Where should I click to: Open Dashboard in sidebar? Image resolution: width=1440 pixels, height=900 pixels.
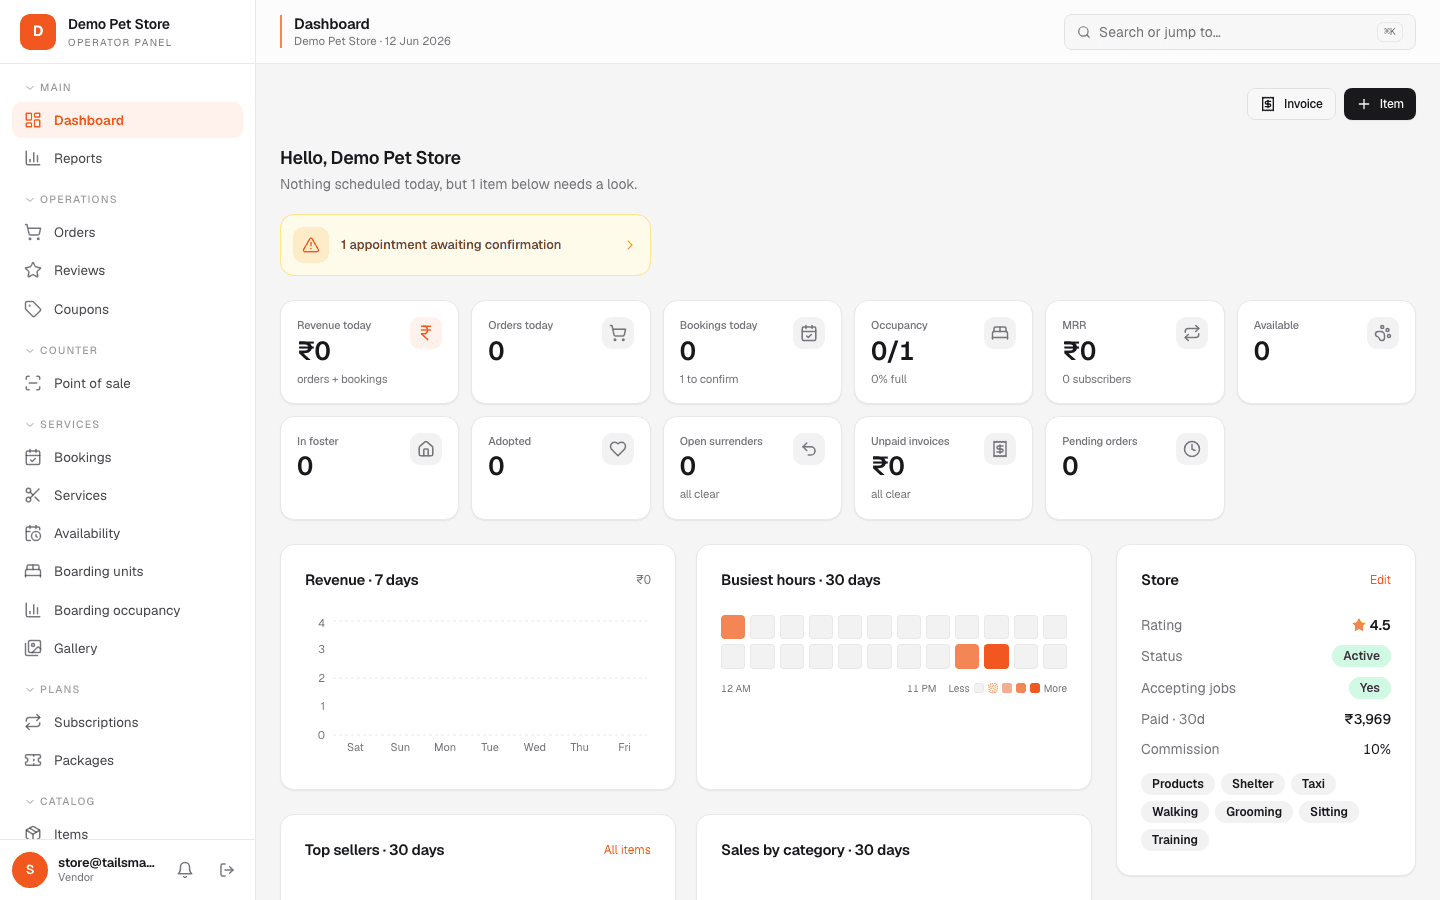pos(127,120)
